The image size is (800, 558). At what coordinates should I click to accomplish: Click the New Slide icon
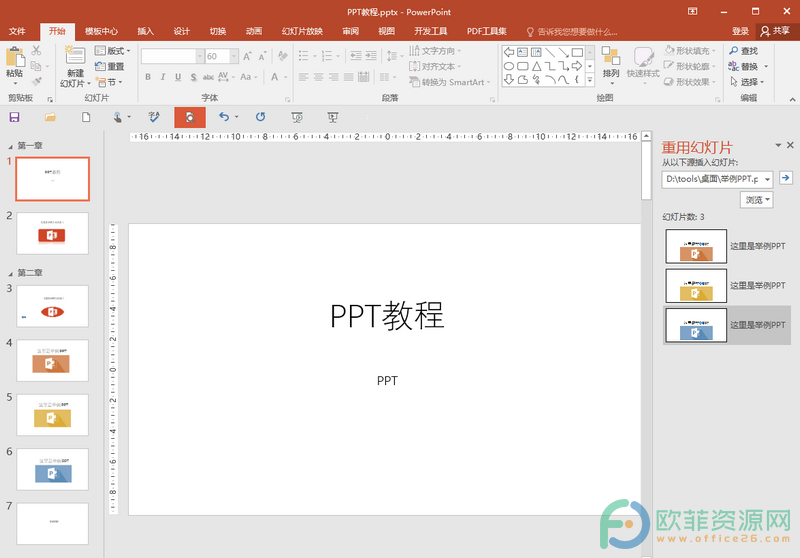coord(74,55)
